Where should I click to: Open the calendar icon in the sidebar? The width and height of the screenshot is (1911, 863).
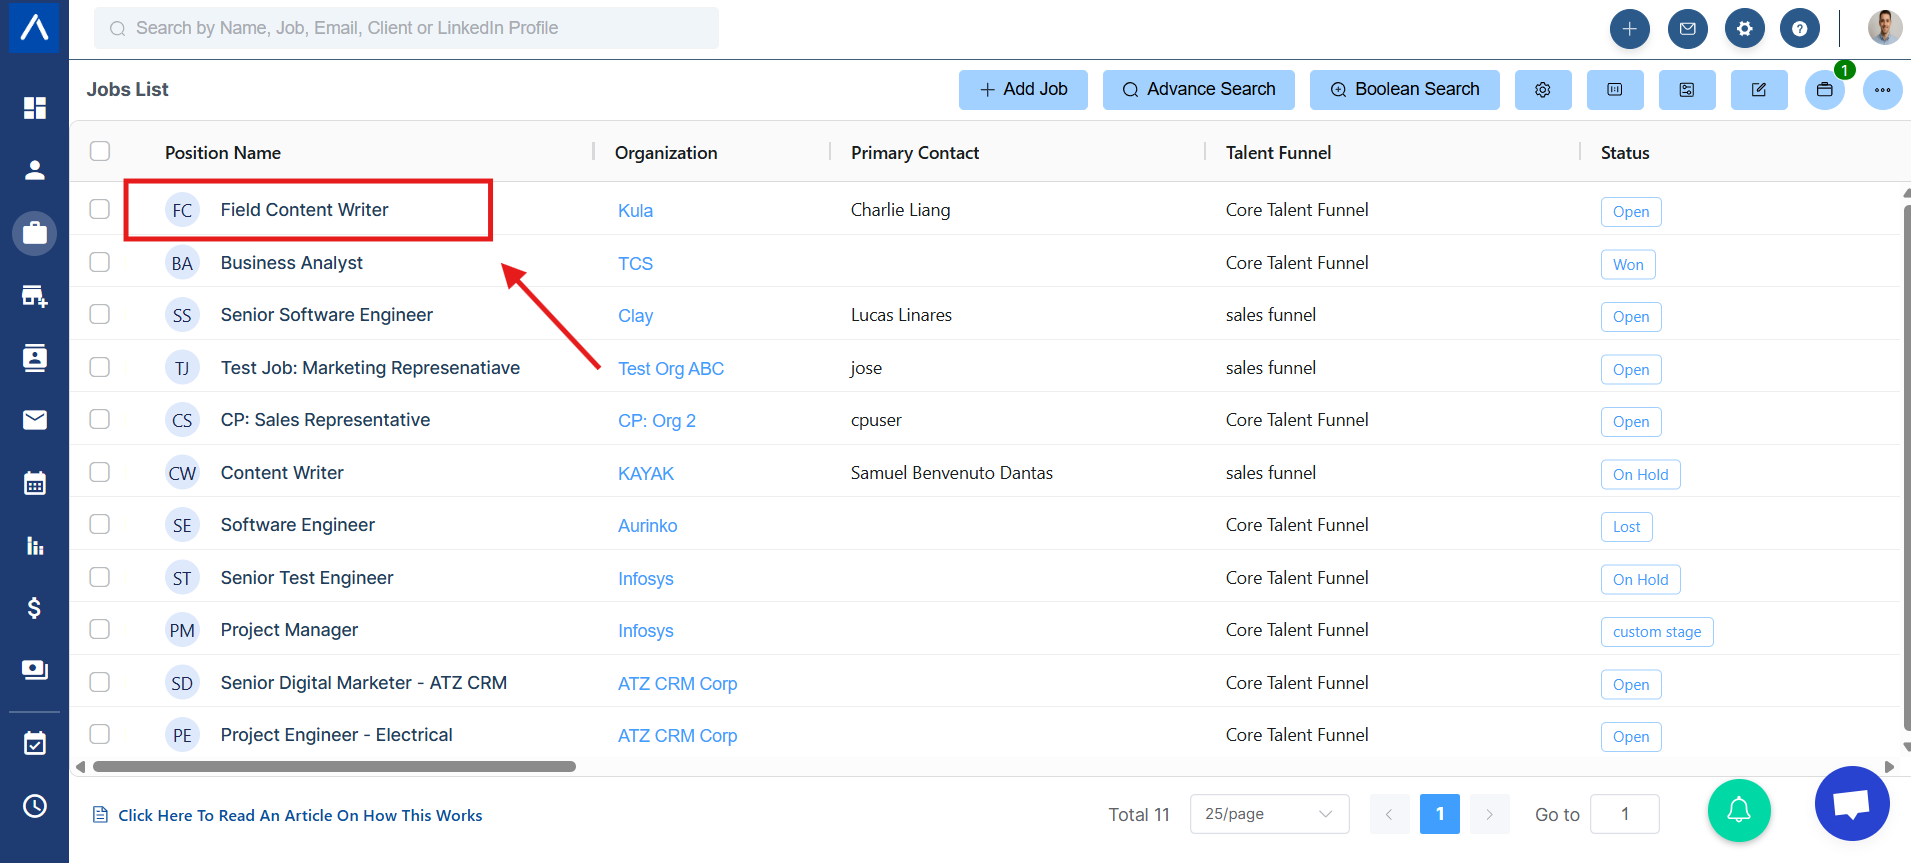[x=35, y=484]
